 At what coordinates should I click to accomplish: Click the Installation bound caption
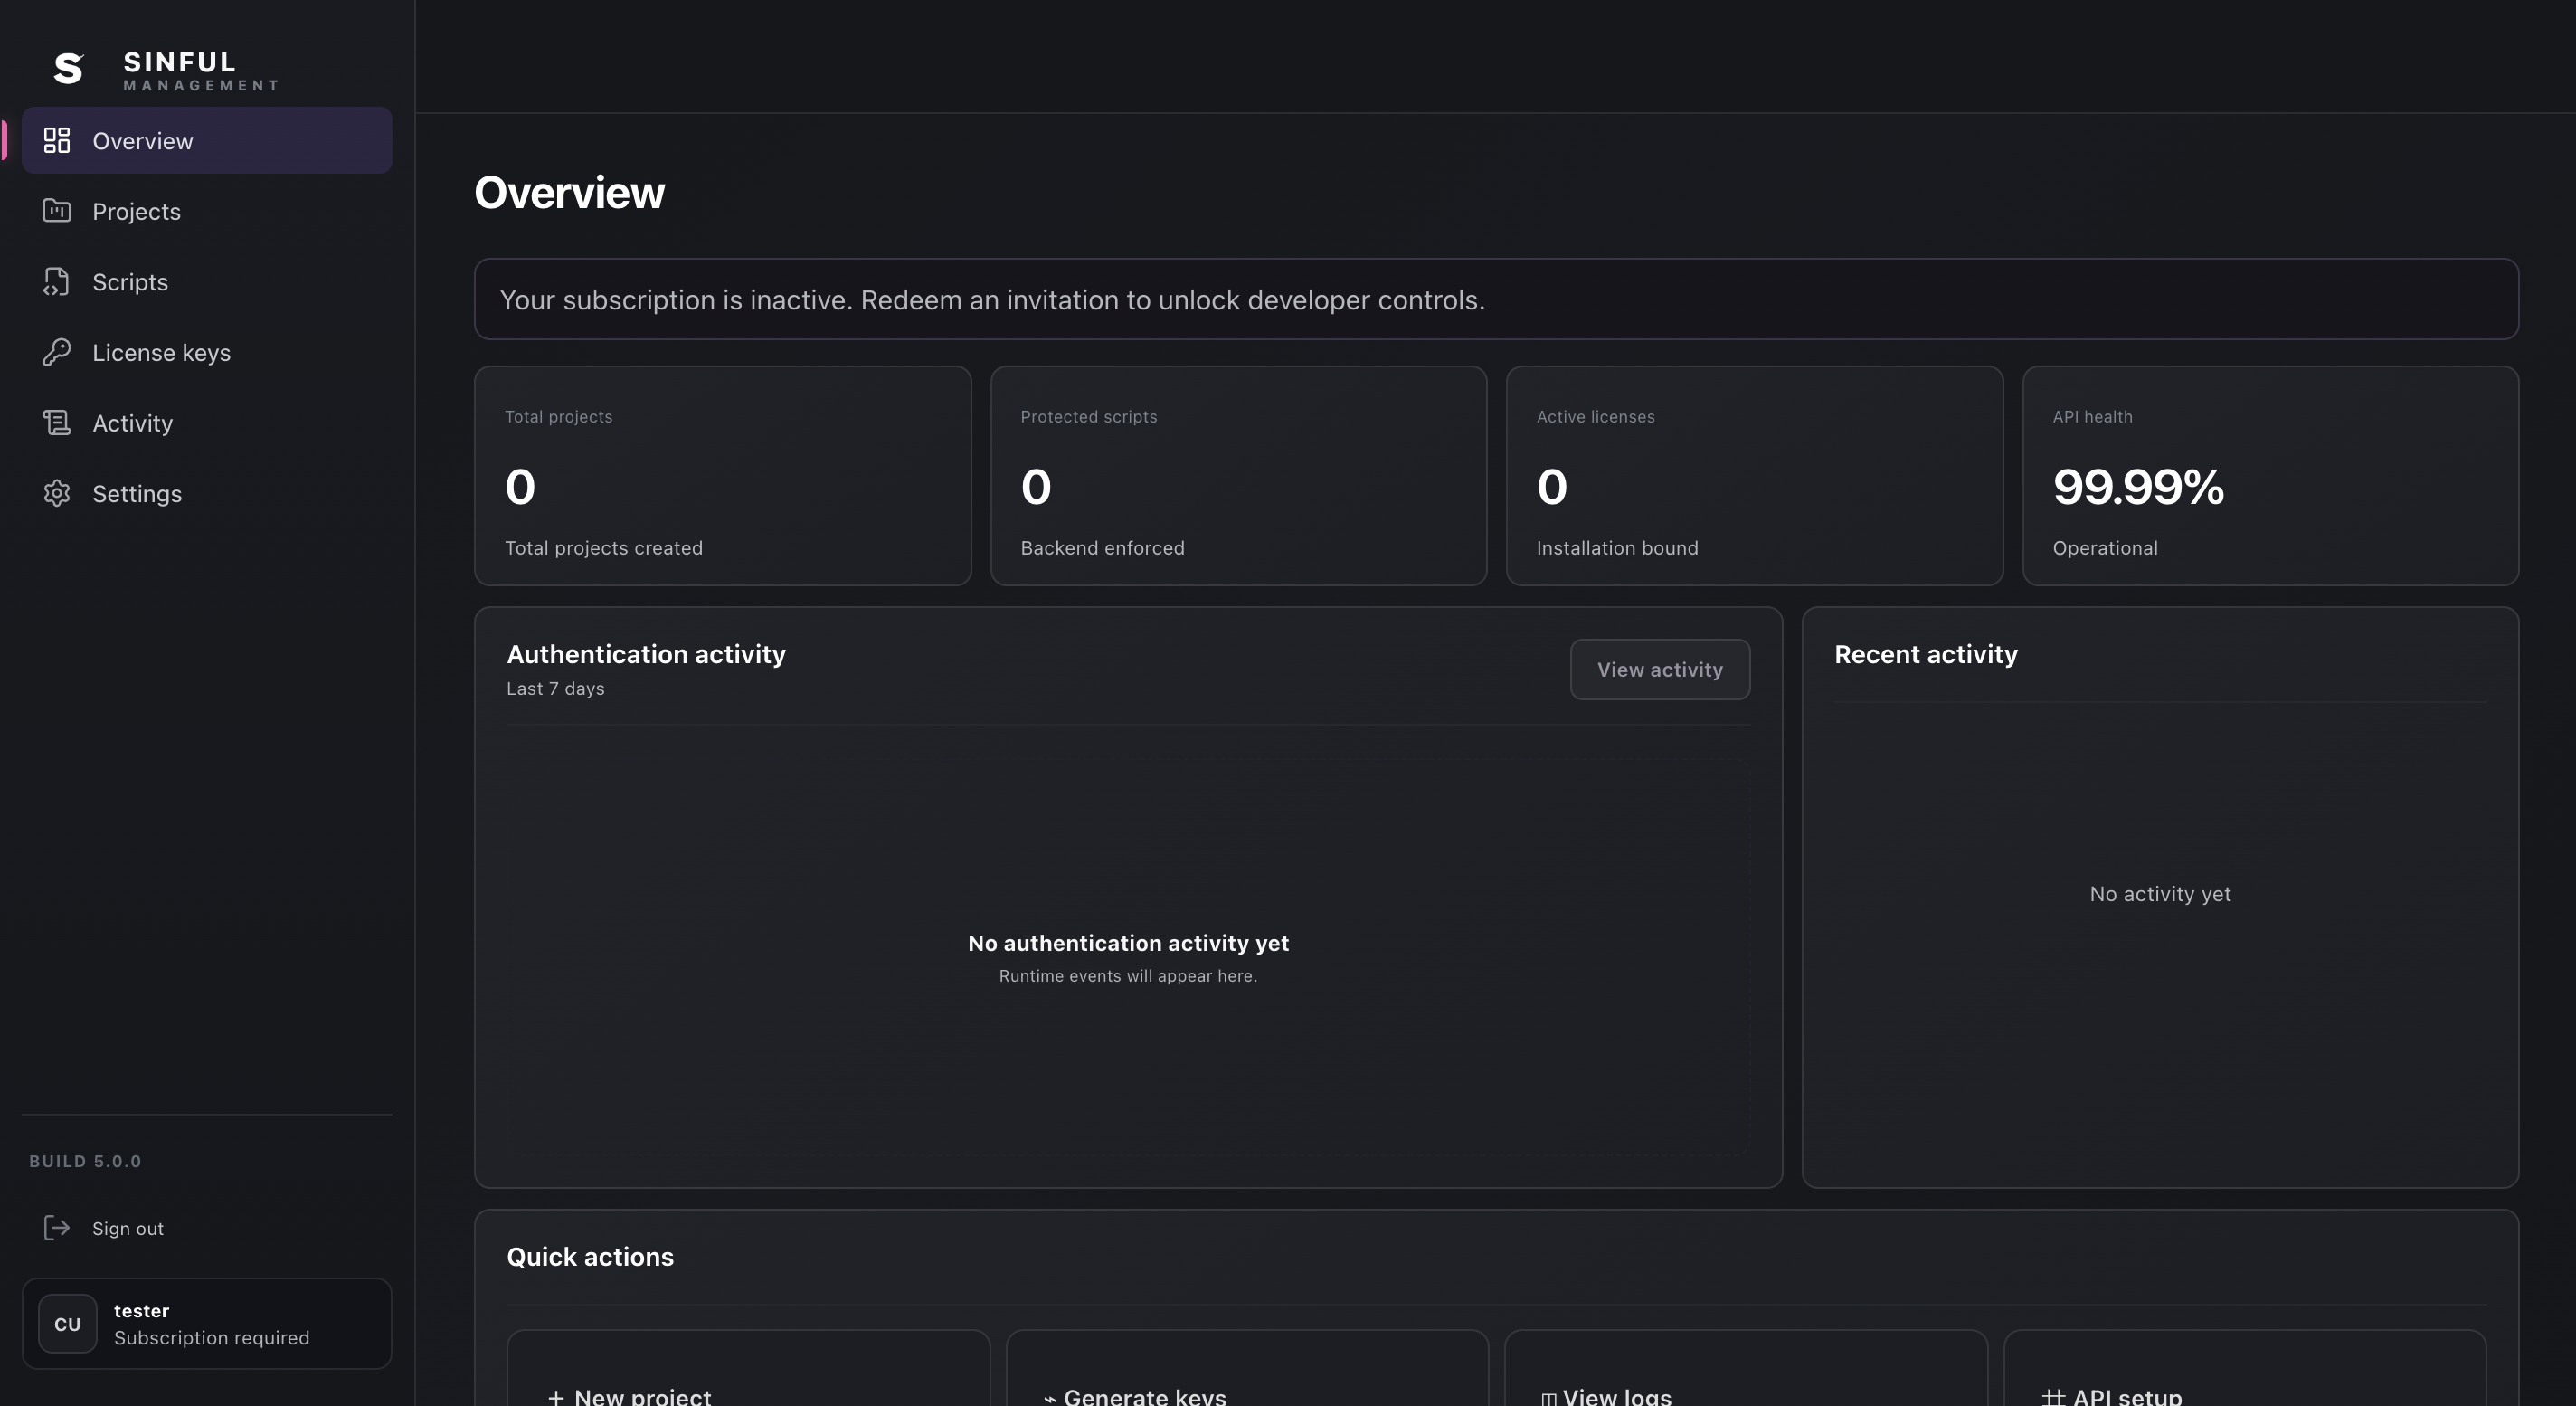[x=1617, y=548]
